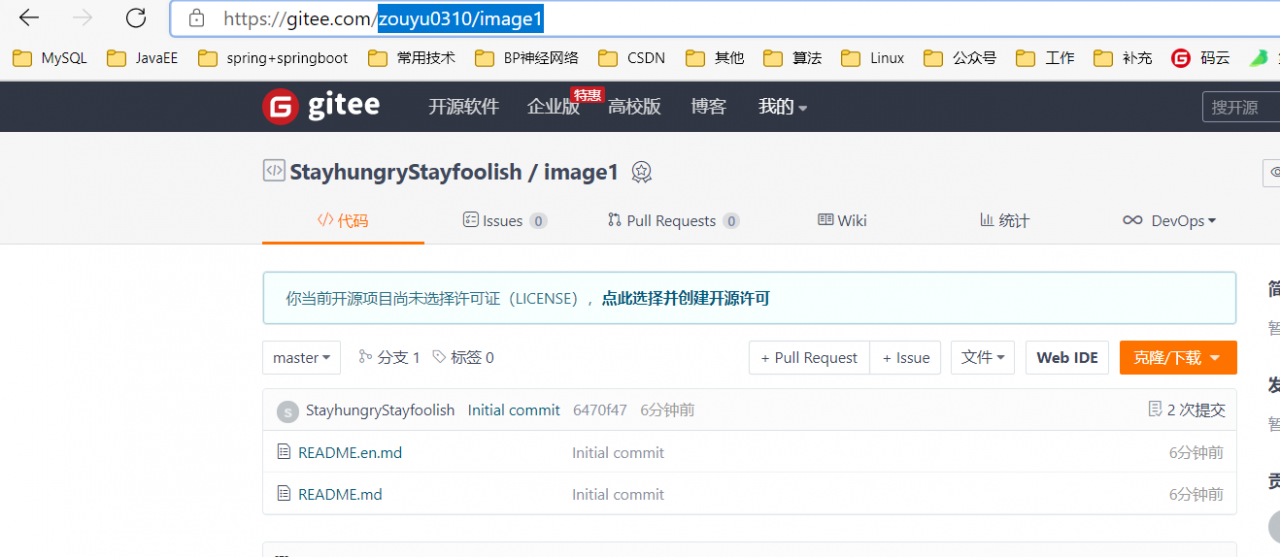This screenshot has width=1280, height=557.
Task: Select the 代码 tab
Action: pos(343,221)
